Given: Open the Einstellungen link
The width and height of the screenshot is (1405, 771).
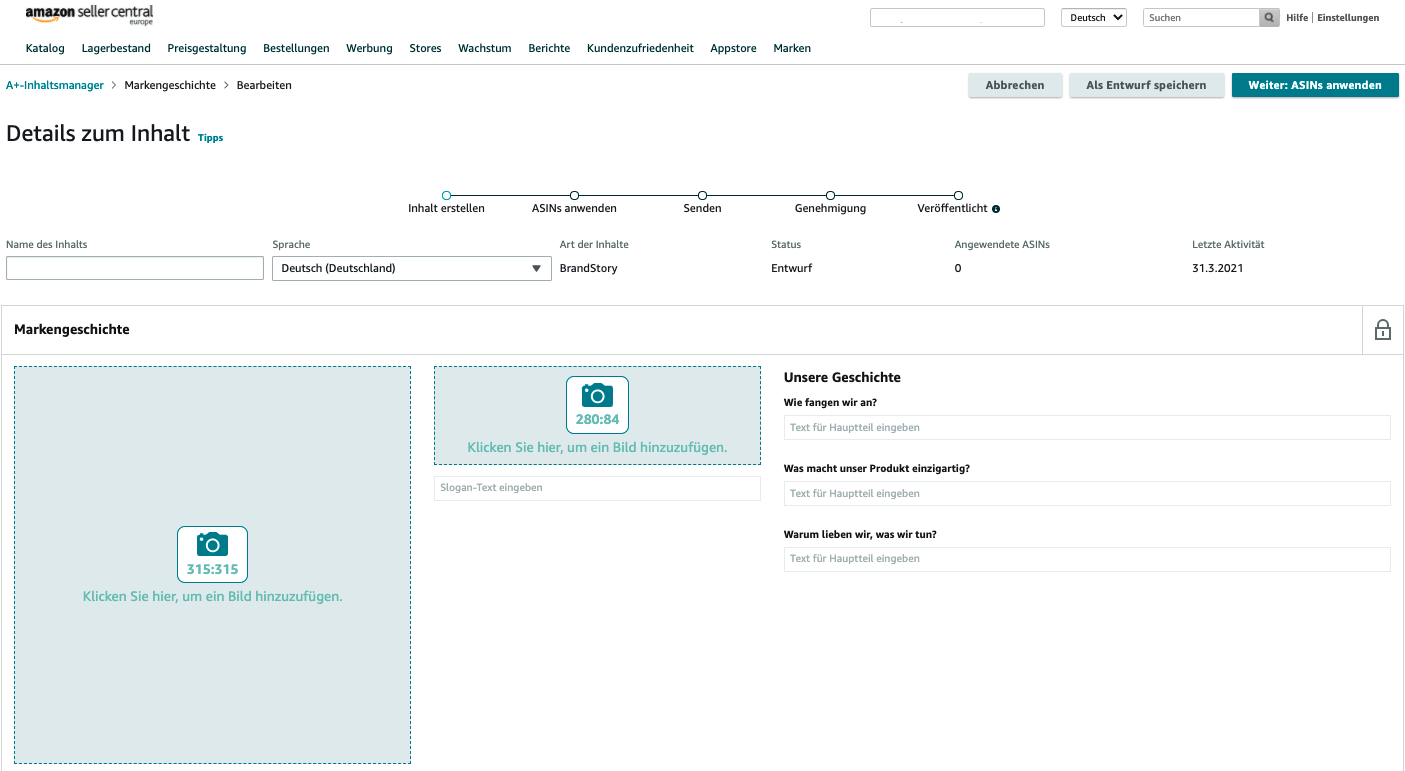Looking at the screenshot, I should 1348,17.
